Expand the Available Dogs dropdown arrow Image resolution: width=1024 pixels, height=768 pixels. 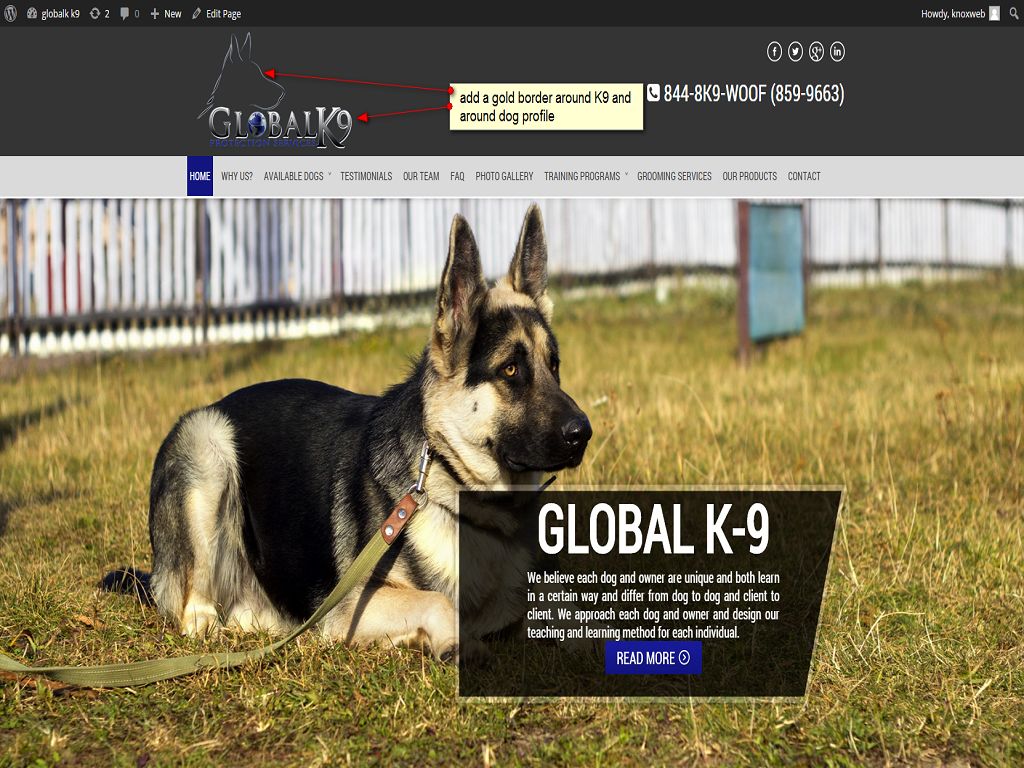point(330,174)
